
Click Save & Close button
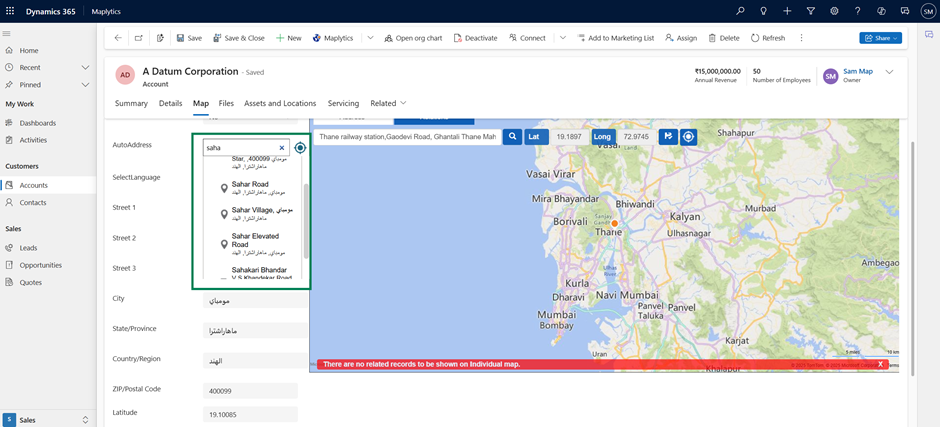pos(238,38)
